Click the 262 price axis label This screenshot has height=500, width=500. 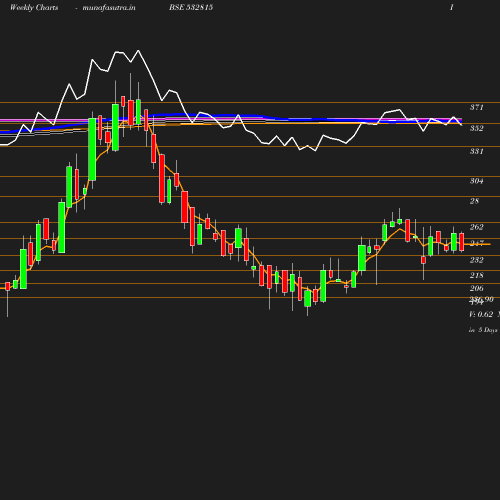point(477,227)
